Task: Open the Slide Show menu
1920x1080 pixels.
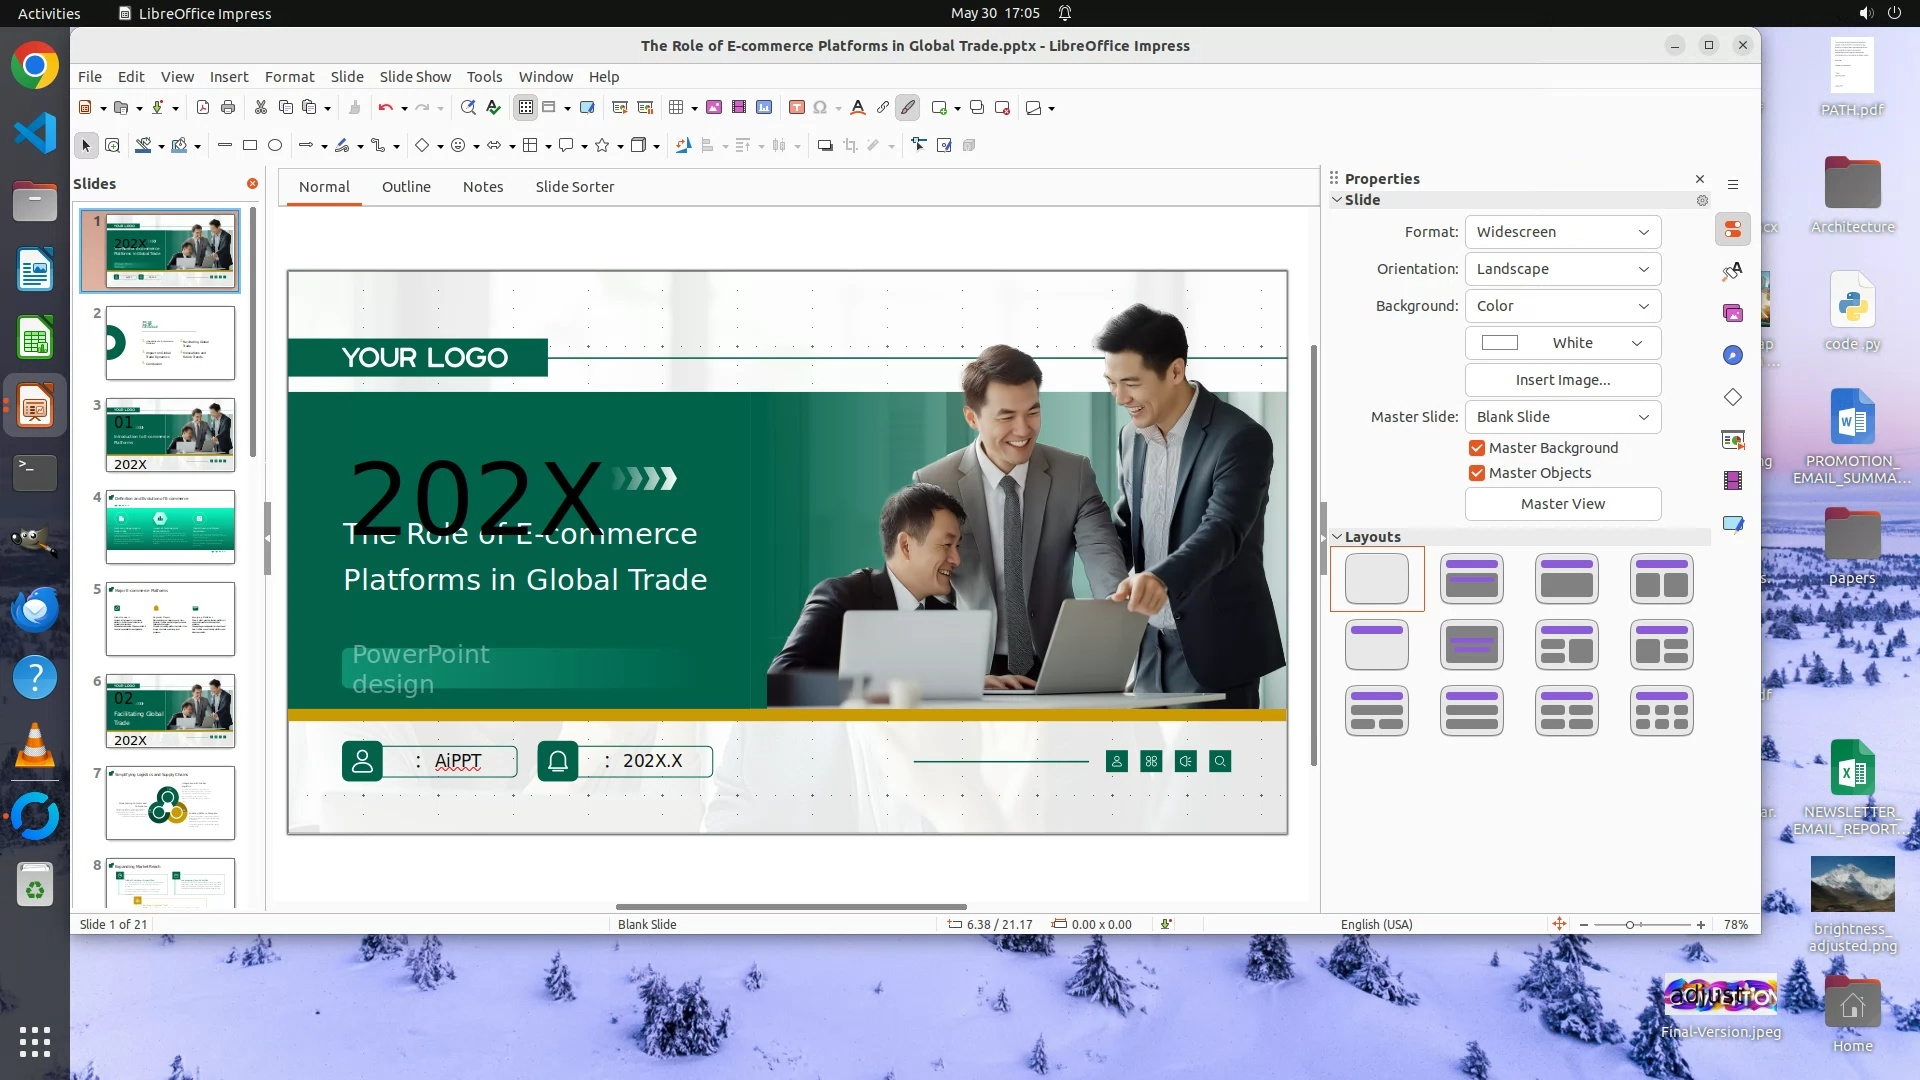Action: click(415, 77)
